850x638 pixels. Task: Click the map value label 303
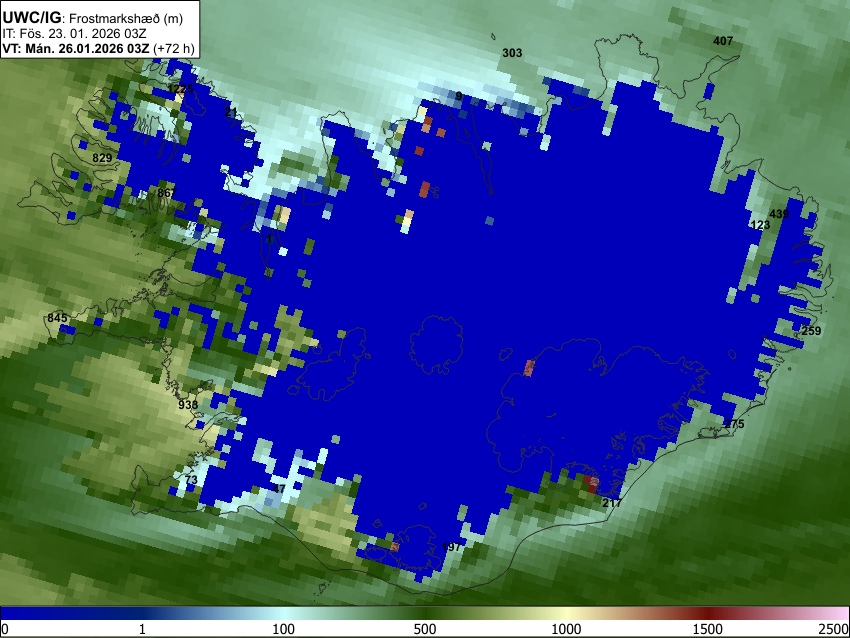tap(512, 53)
